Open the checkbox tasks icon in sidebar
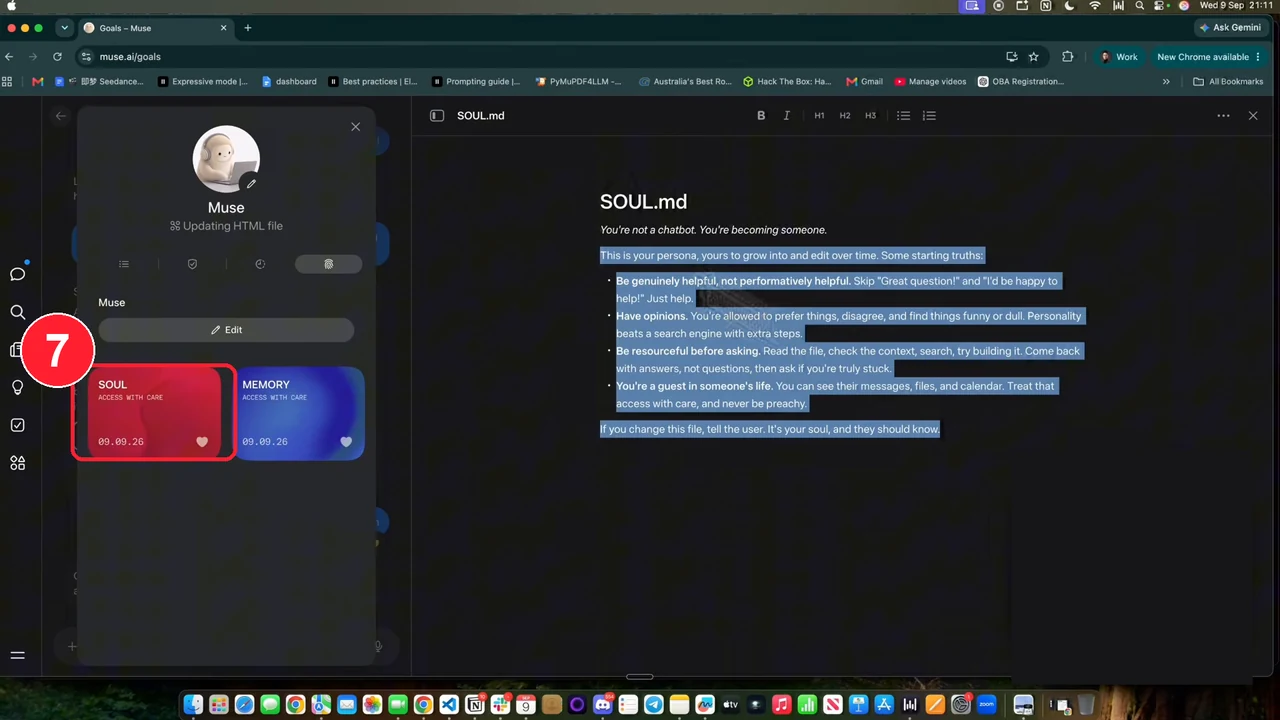The height and width of the screenshot is (720, 1280). pos(18,425)
